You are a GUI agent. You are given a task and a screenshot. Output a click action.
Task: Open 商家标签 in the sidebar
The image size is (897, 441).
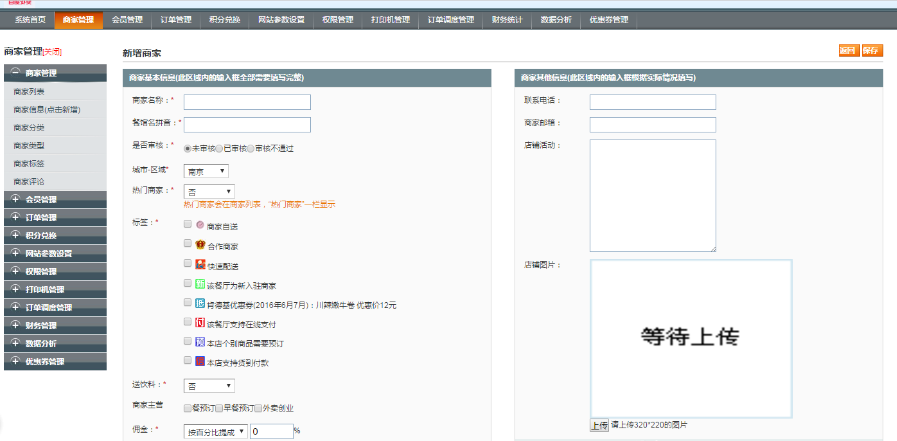pos(29,164)
